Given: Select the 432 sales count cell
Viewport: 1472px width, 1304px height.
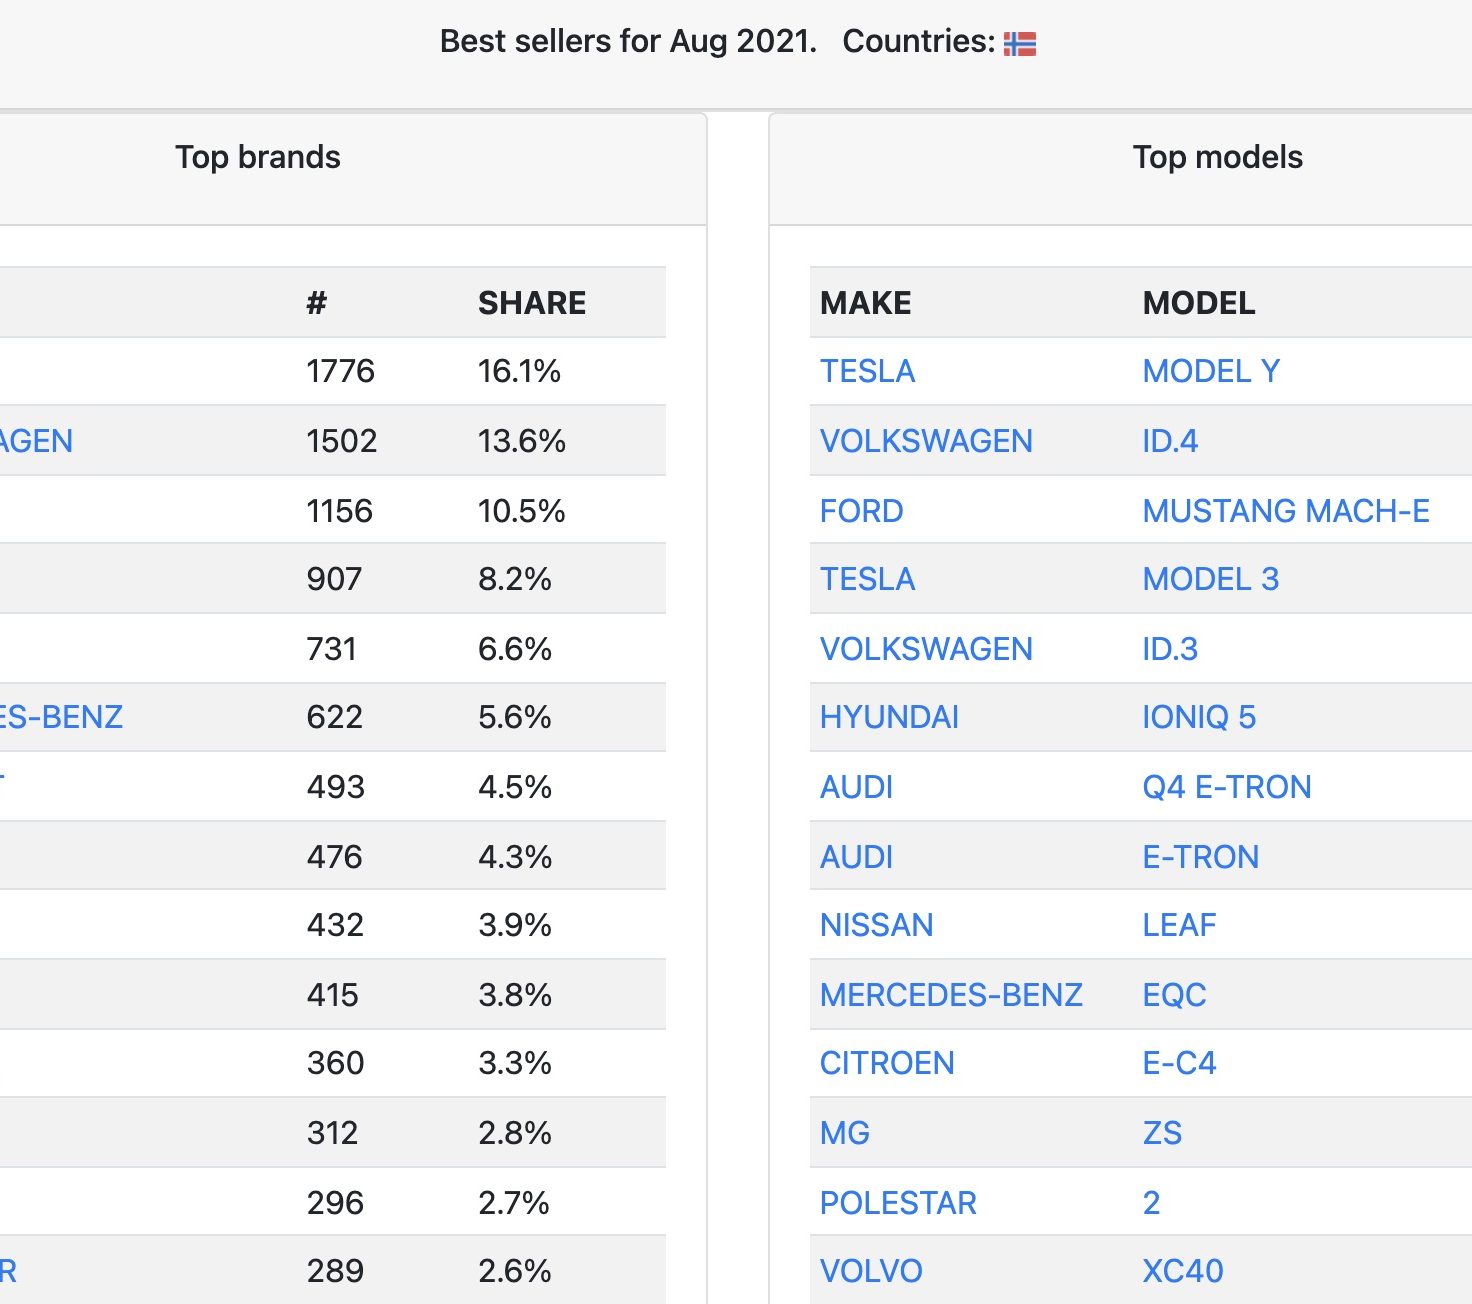Looking at the screenshot, I should 335,925.
